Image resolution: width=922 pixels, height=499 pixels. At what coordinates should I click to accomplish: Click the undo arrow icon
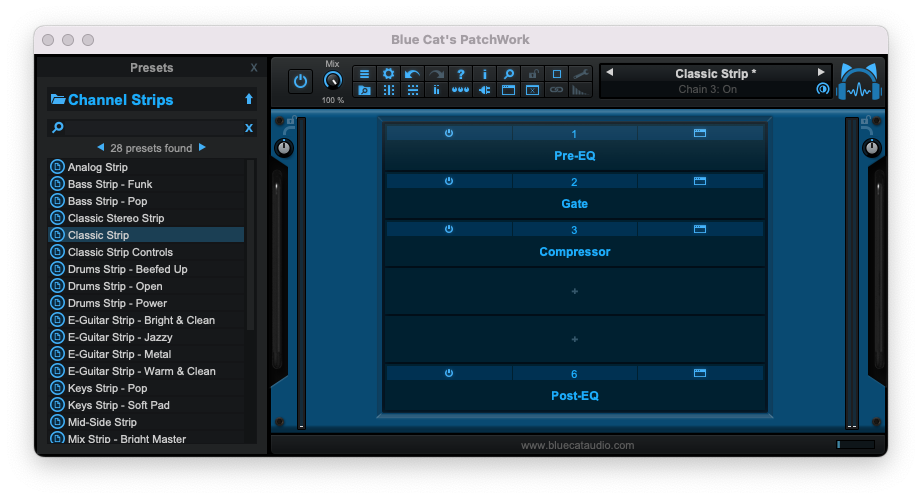click(412, 74)
